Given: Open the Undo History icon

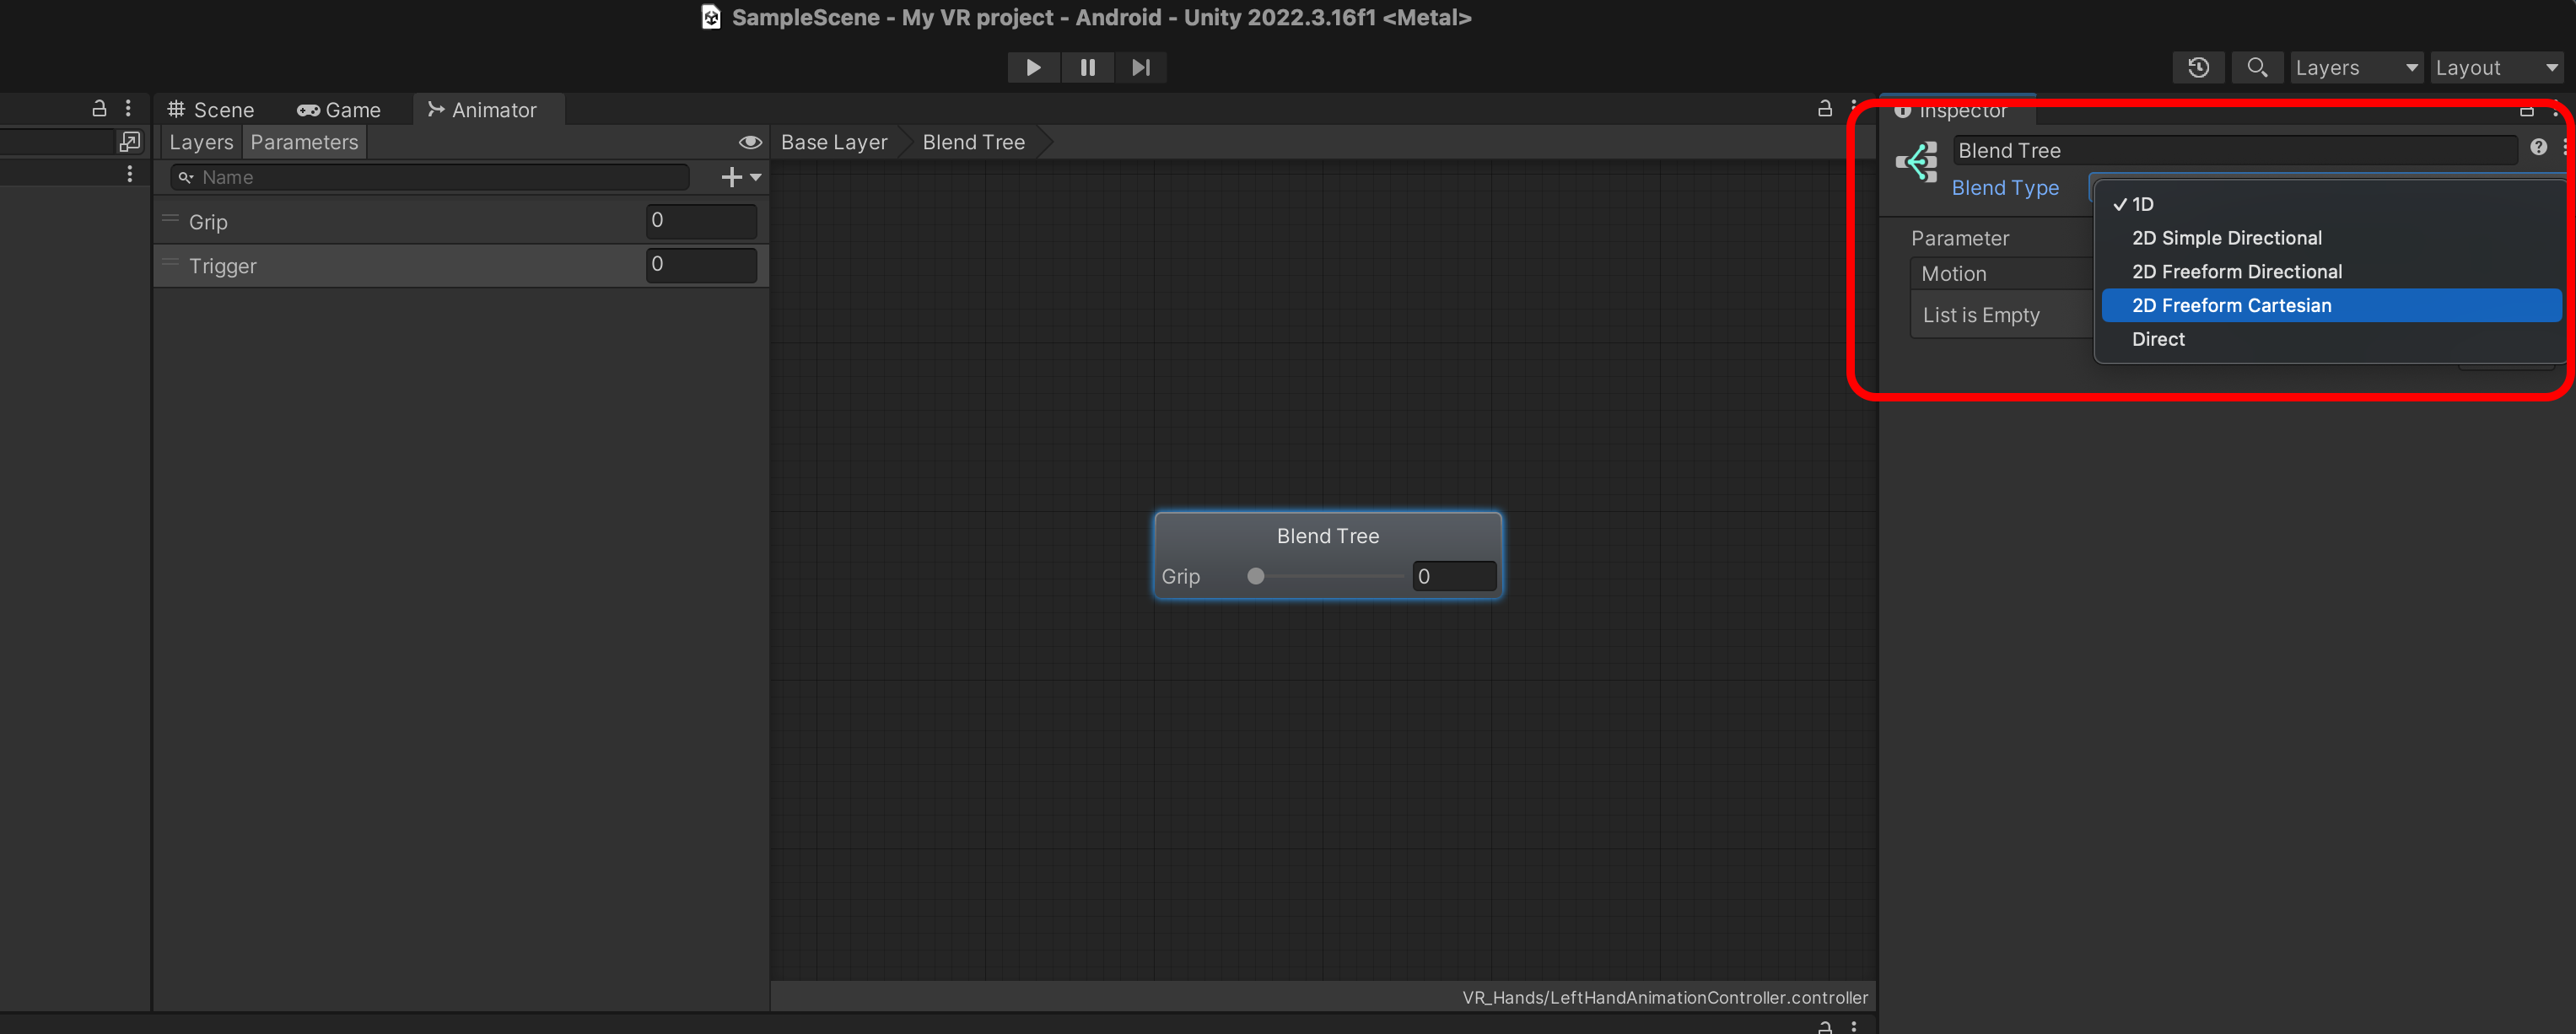Looking at the screenshot, I should [2197, 67].
